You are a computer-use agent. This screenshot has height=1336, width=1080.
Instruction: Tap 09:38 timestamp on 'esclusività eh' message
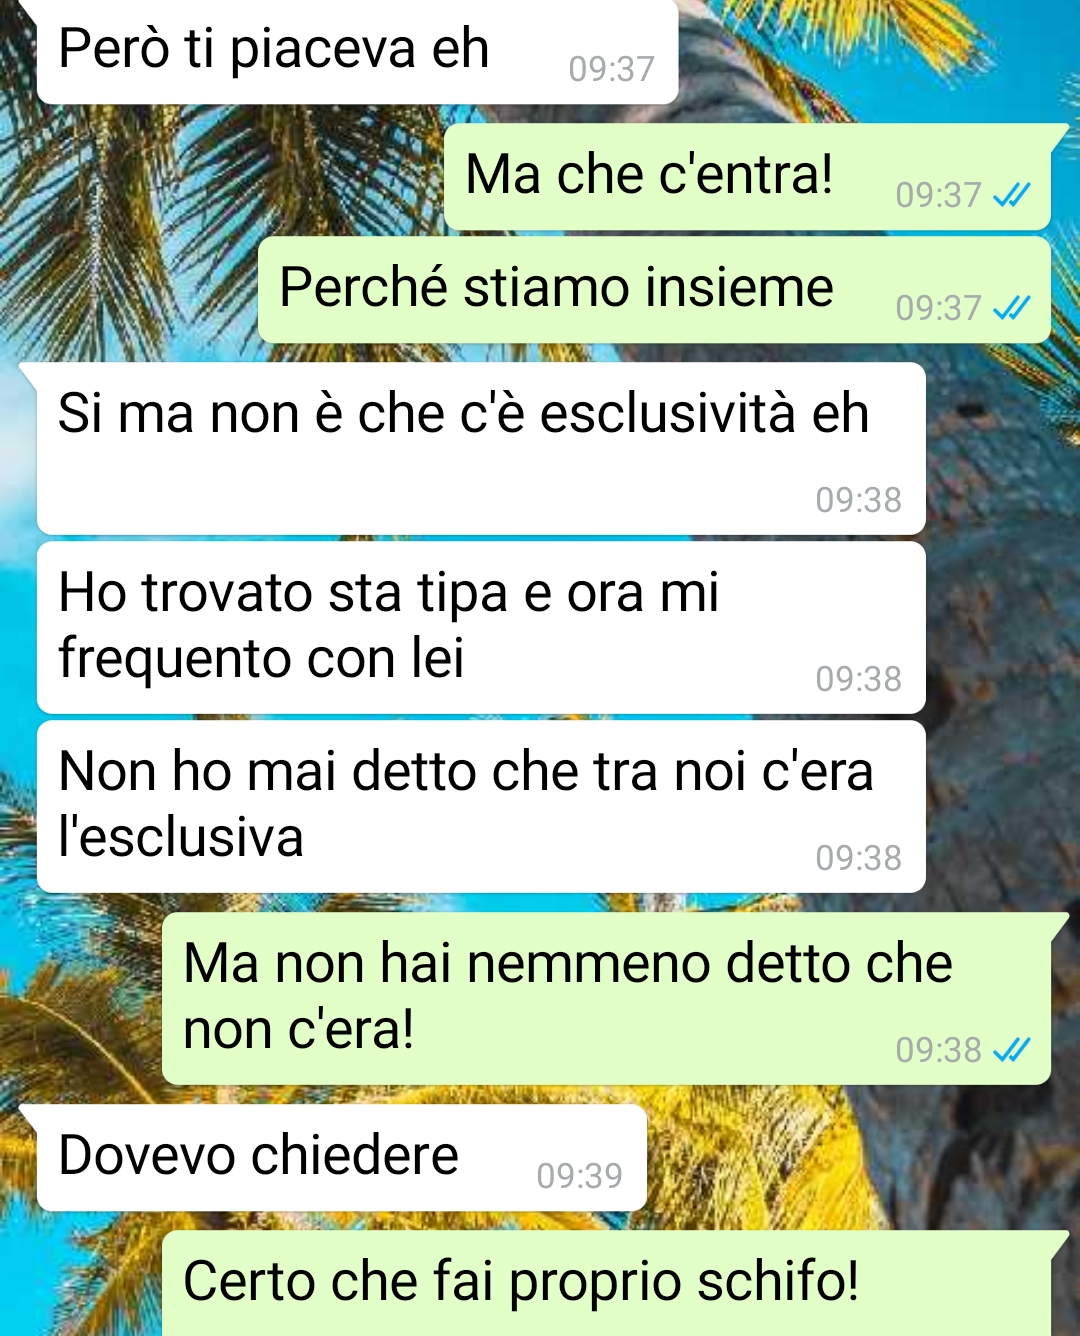[858, 500]
